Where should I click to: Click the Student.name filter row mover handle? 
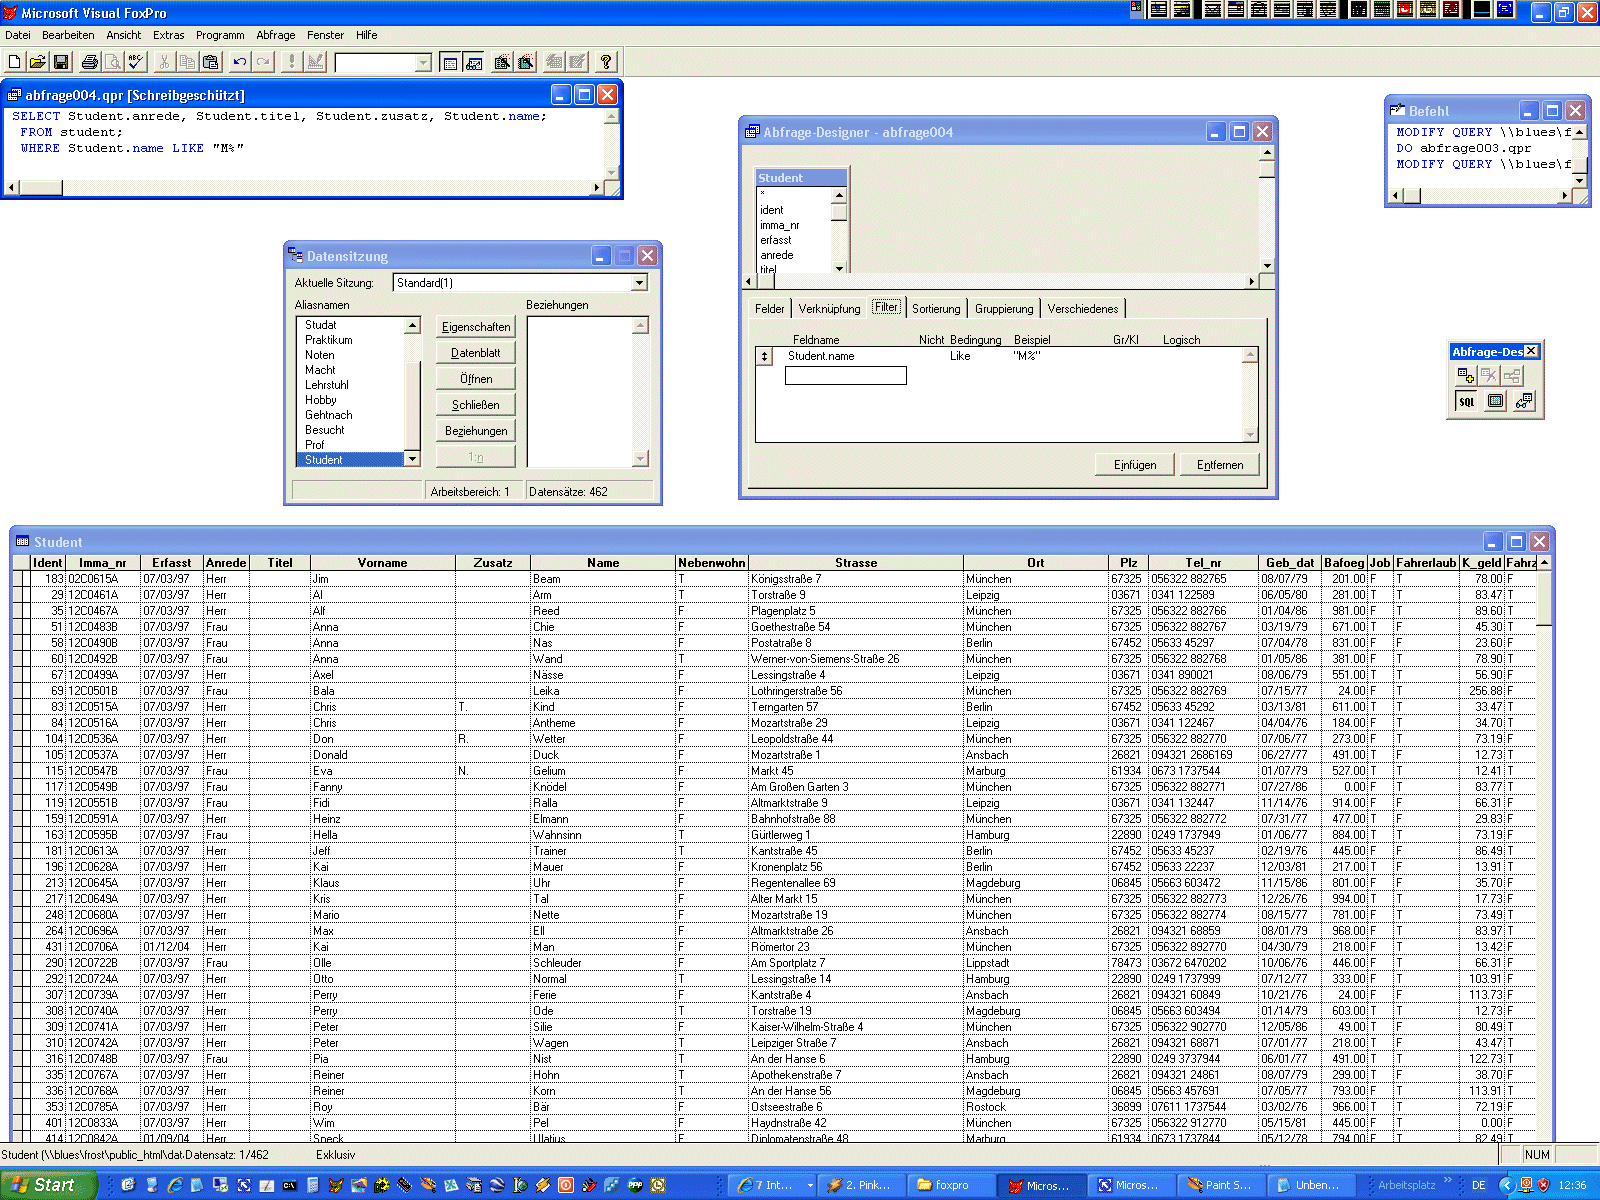click(x=765, y=356)
